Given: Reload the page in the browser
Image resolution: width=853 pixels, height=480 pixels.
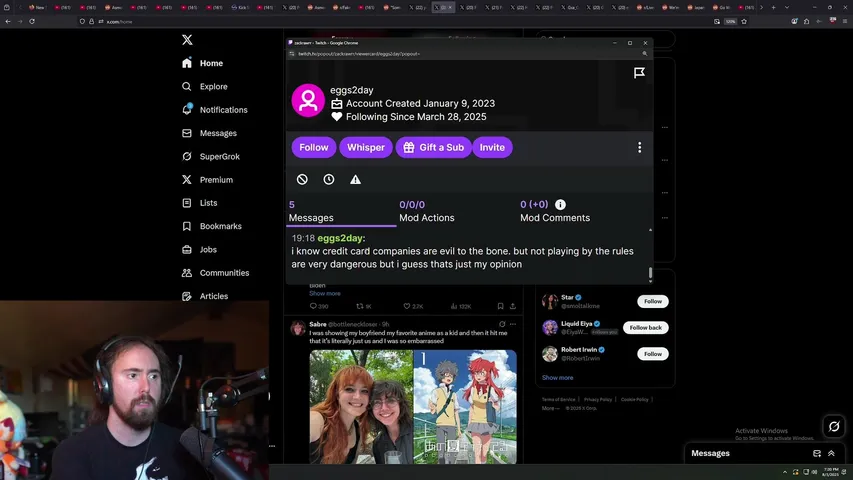Looking at the screenshot, I should point(32,22).
